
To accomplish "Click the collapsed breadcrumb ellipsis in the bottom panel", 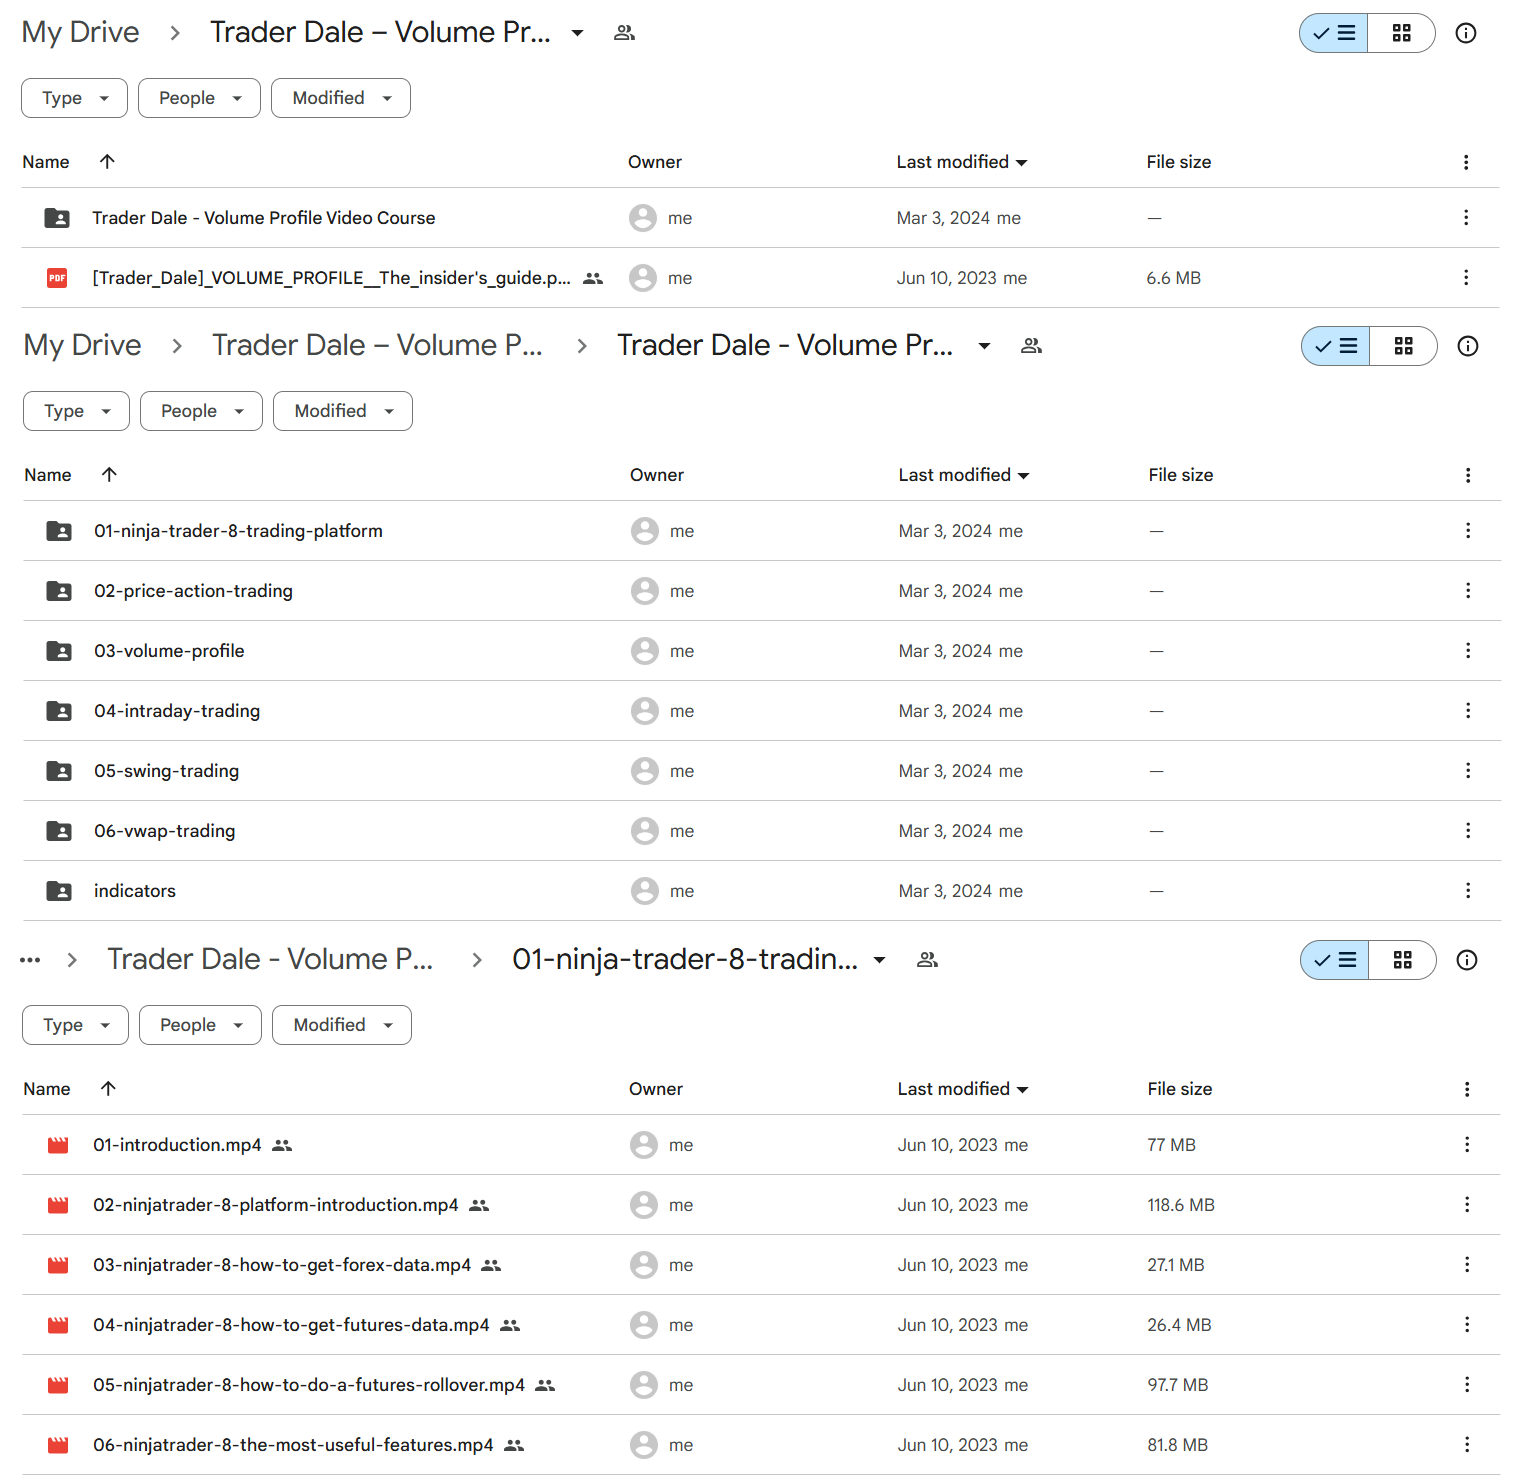I will click(30, 960).
